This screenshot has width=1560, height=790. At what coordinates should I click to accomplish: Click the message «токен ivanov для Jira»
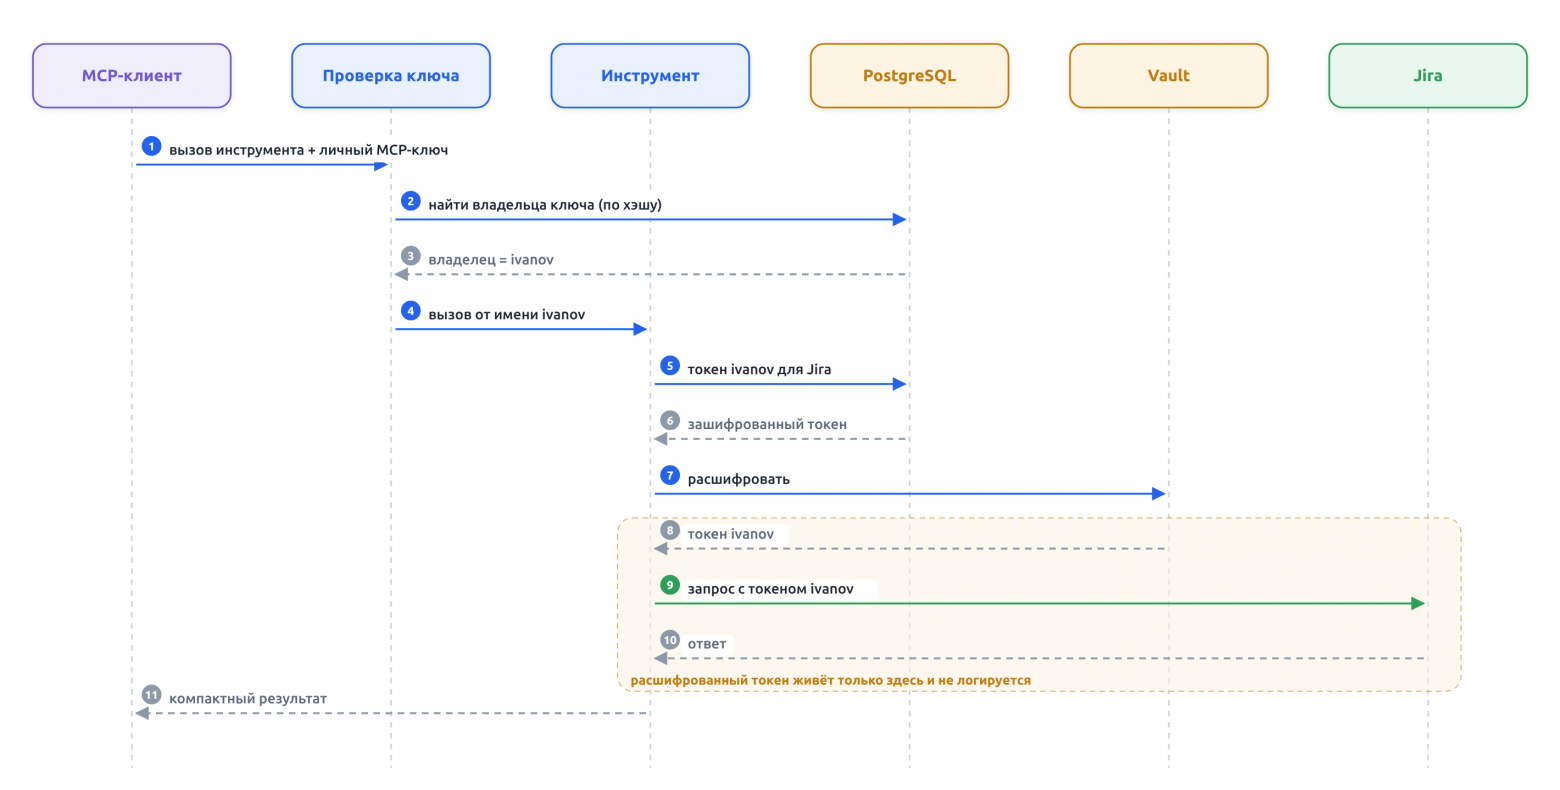[759, 370]
